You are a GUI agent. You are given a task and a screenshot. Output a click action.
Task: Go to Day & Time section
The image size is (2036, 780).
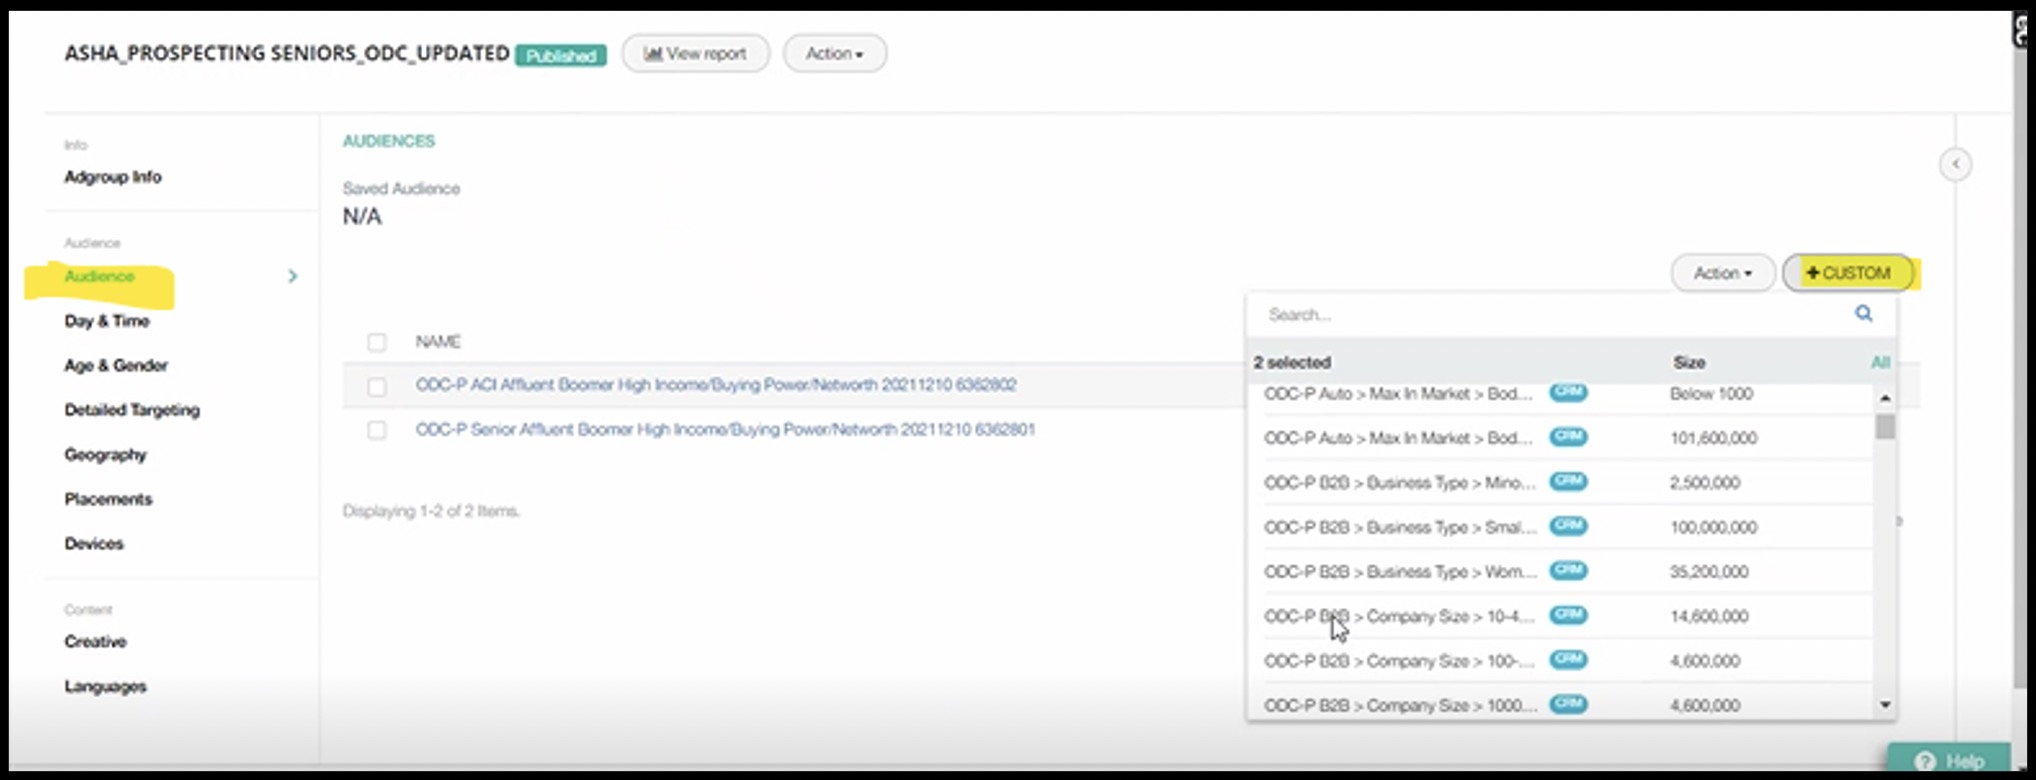107,321
